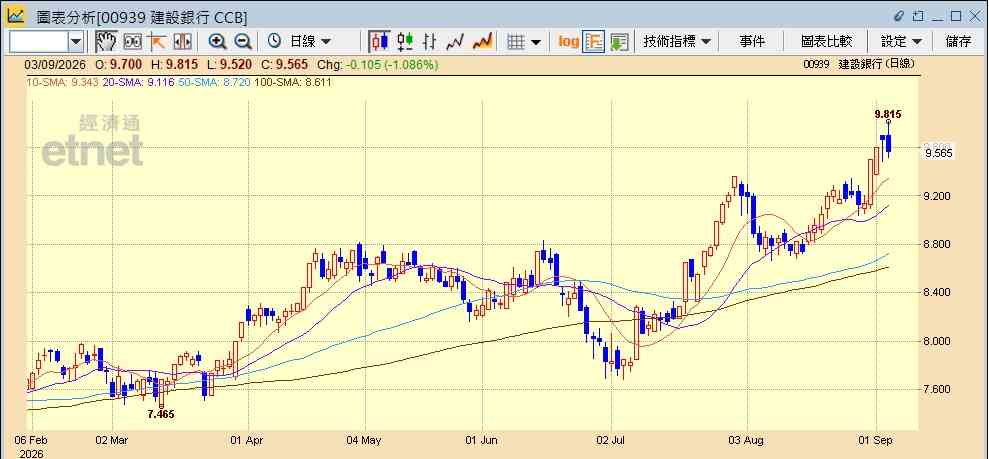This screenshot has height=459, width=989.
Task: Switch to filled candlestick chart type
Action: click(x=379, y=42)
